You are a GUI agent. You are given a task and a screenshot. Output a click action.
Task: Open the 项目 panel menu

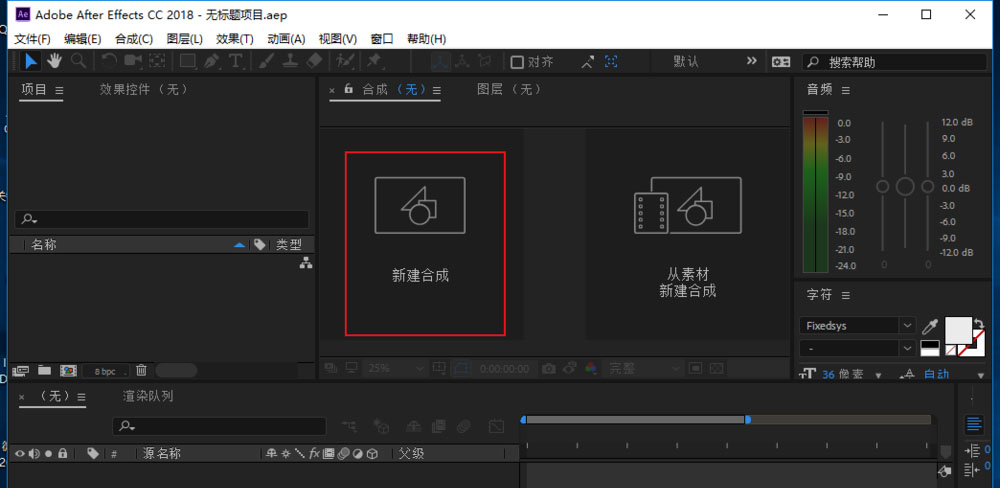[x=59, y=91]
